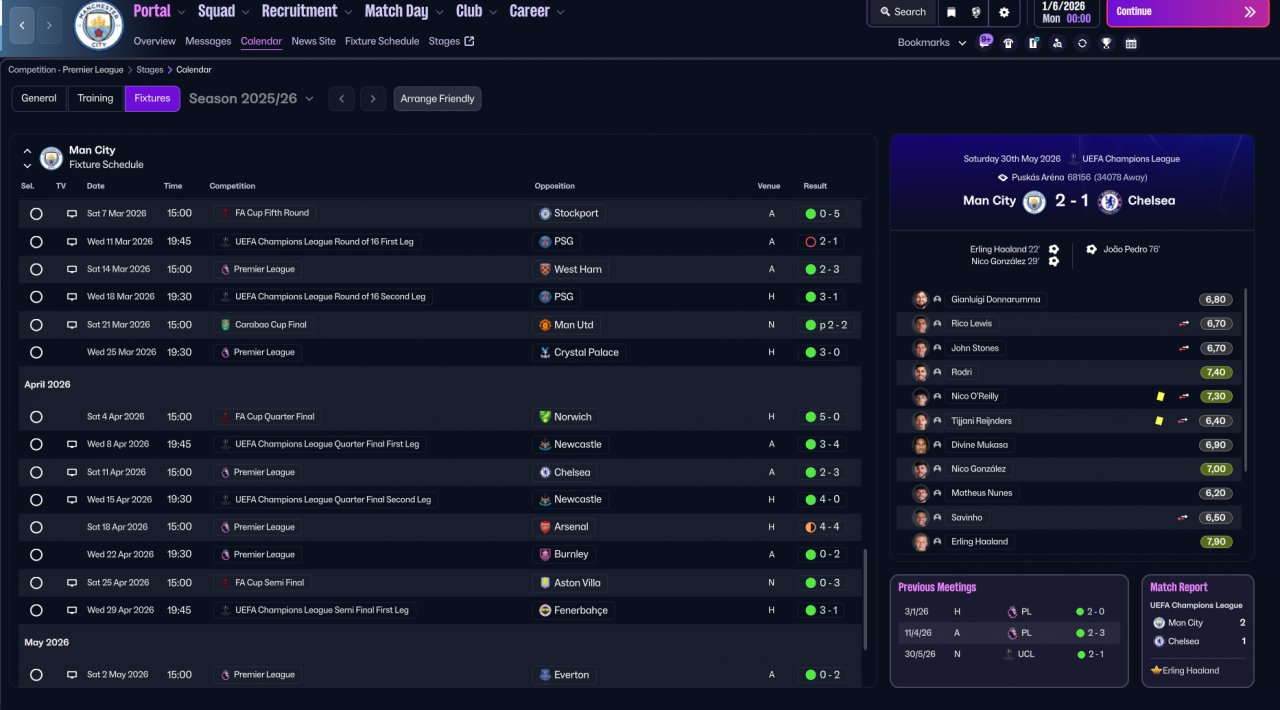Switch to the Training calendar view
This screenshot has width=1280, height=710.
95,98
